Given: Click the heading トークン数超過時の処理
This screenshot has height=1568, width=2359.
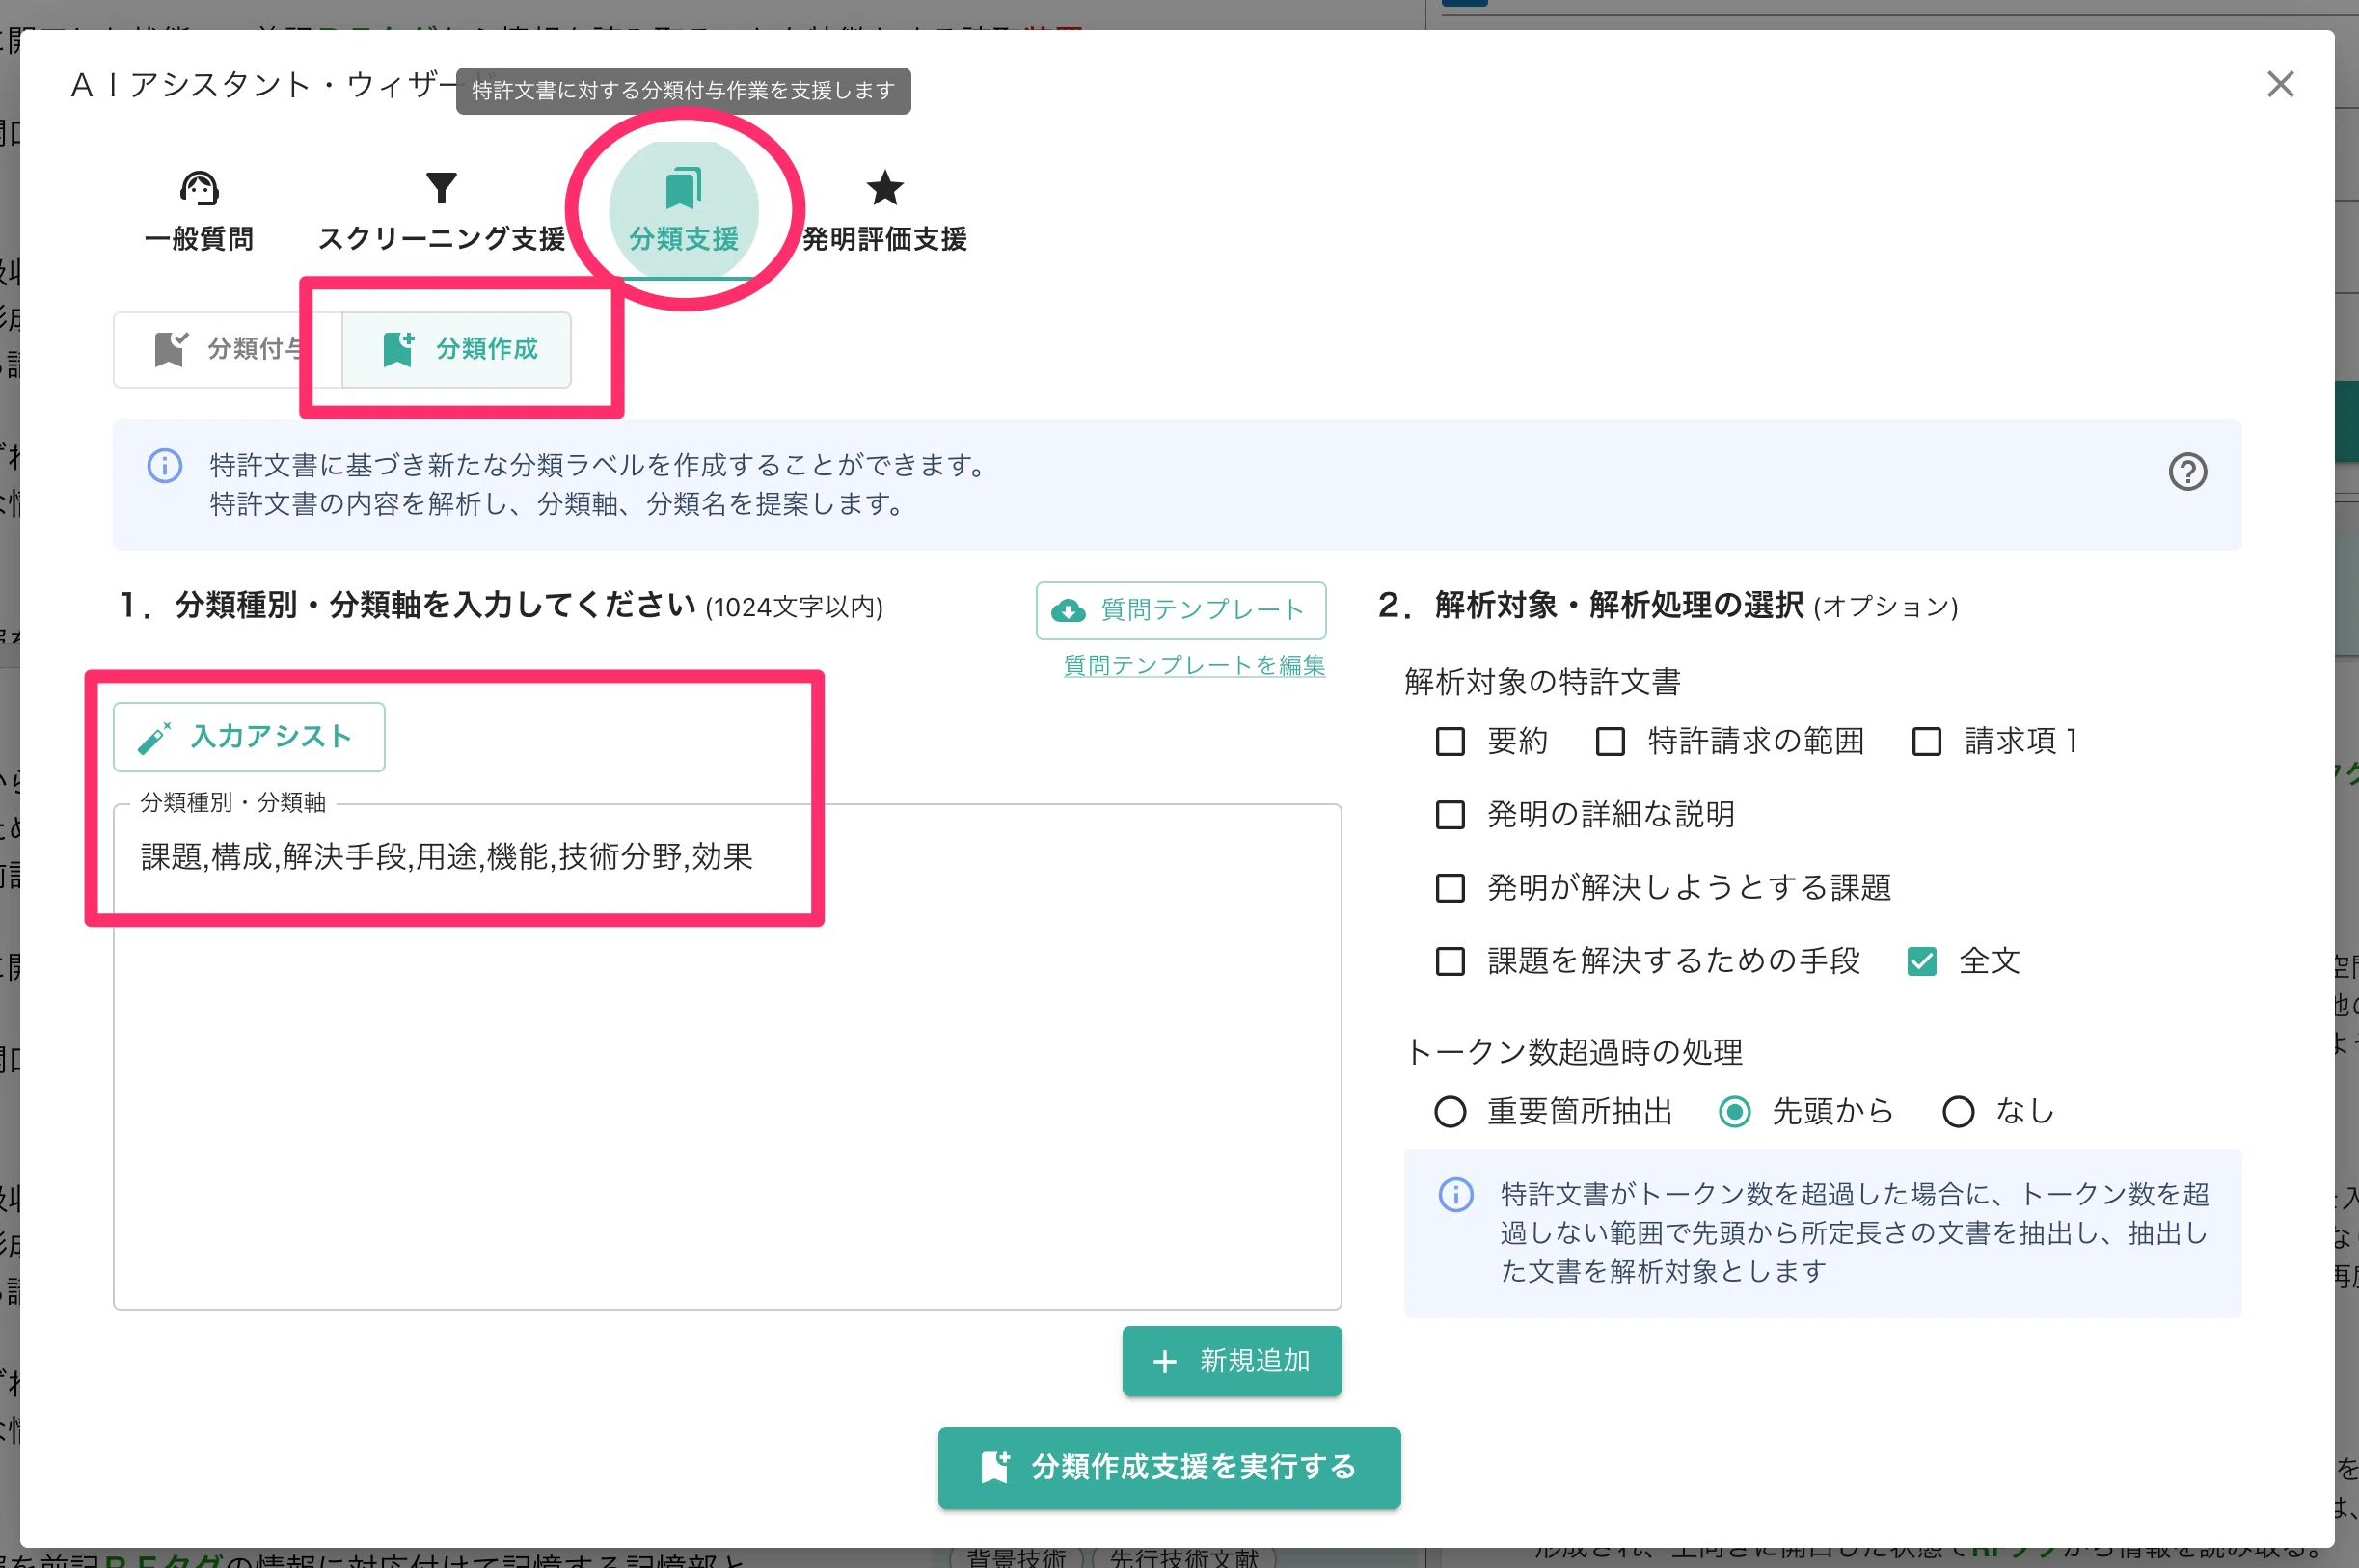Looking at the screenshot, I should (x=1573, y=1052).
